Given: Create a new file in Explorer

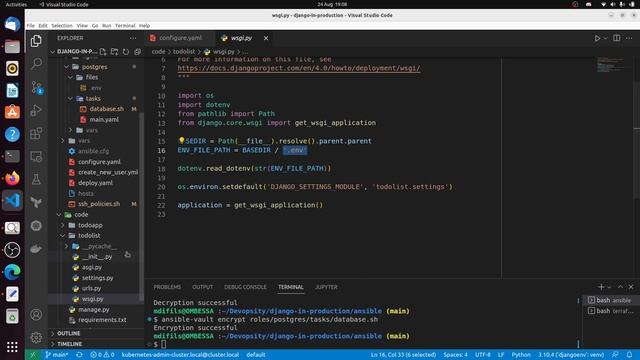Looking at the screenshot, I should tap(103, 51).
